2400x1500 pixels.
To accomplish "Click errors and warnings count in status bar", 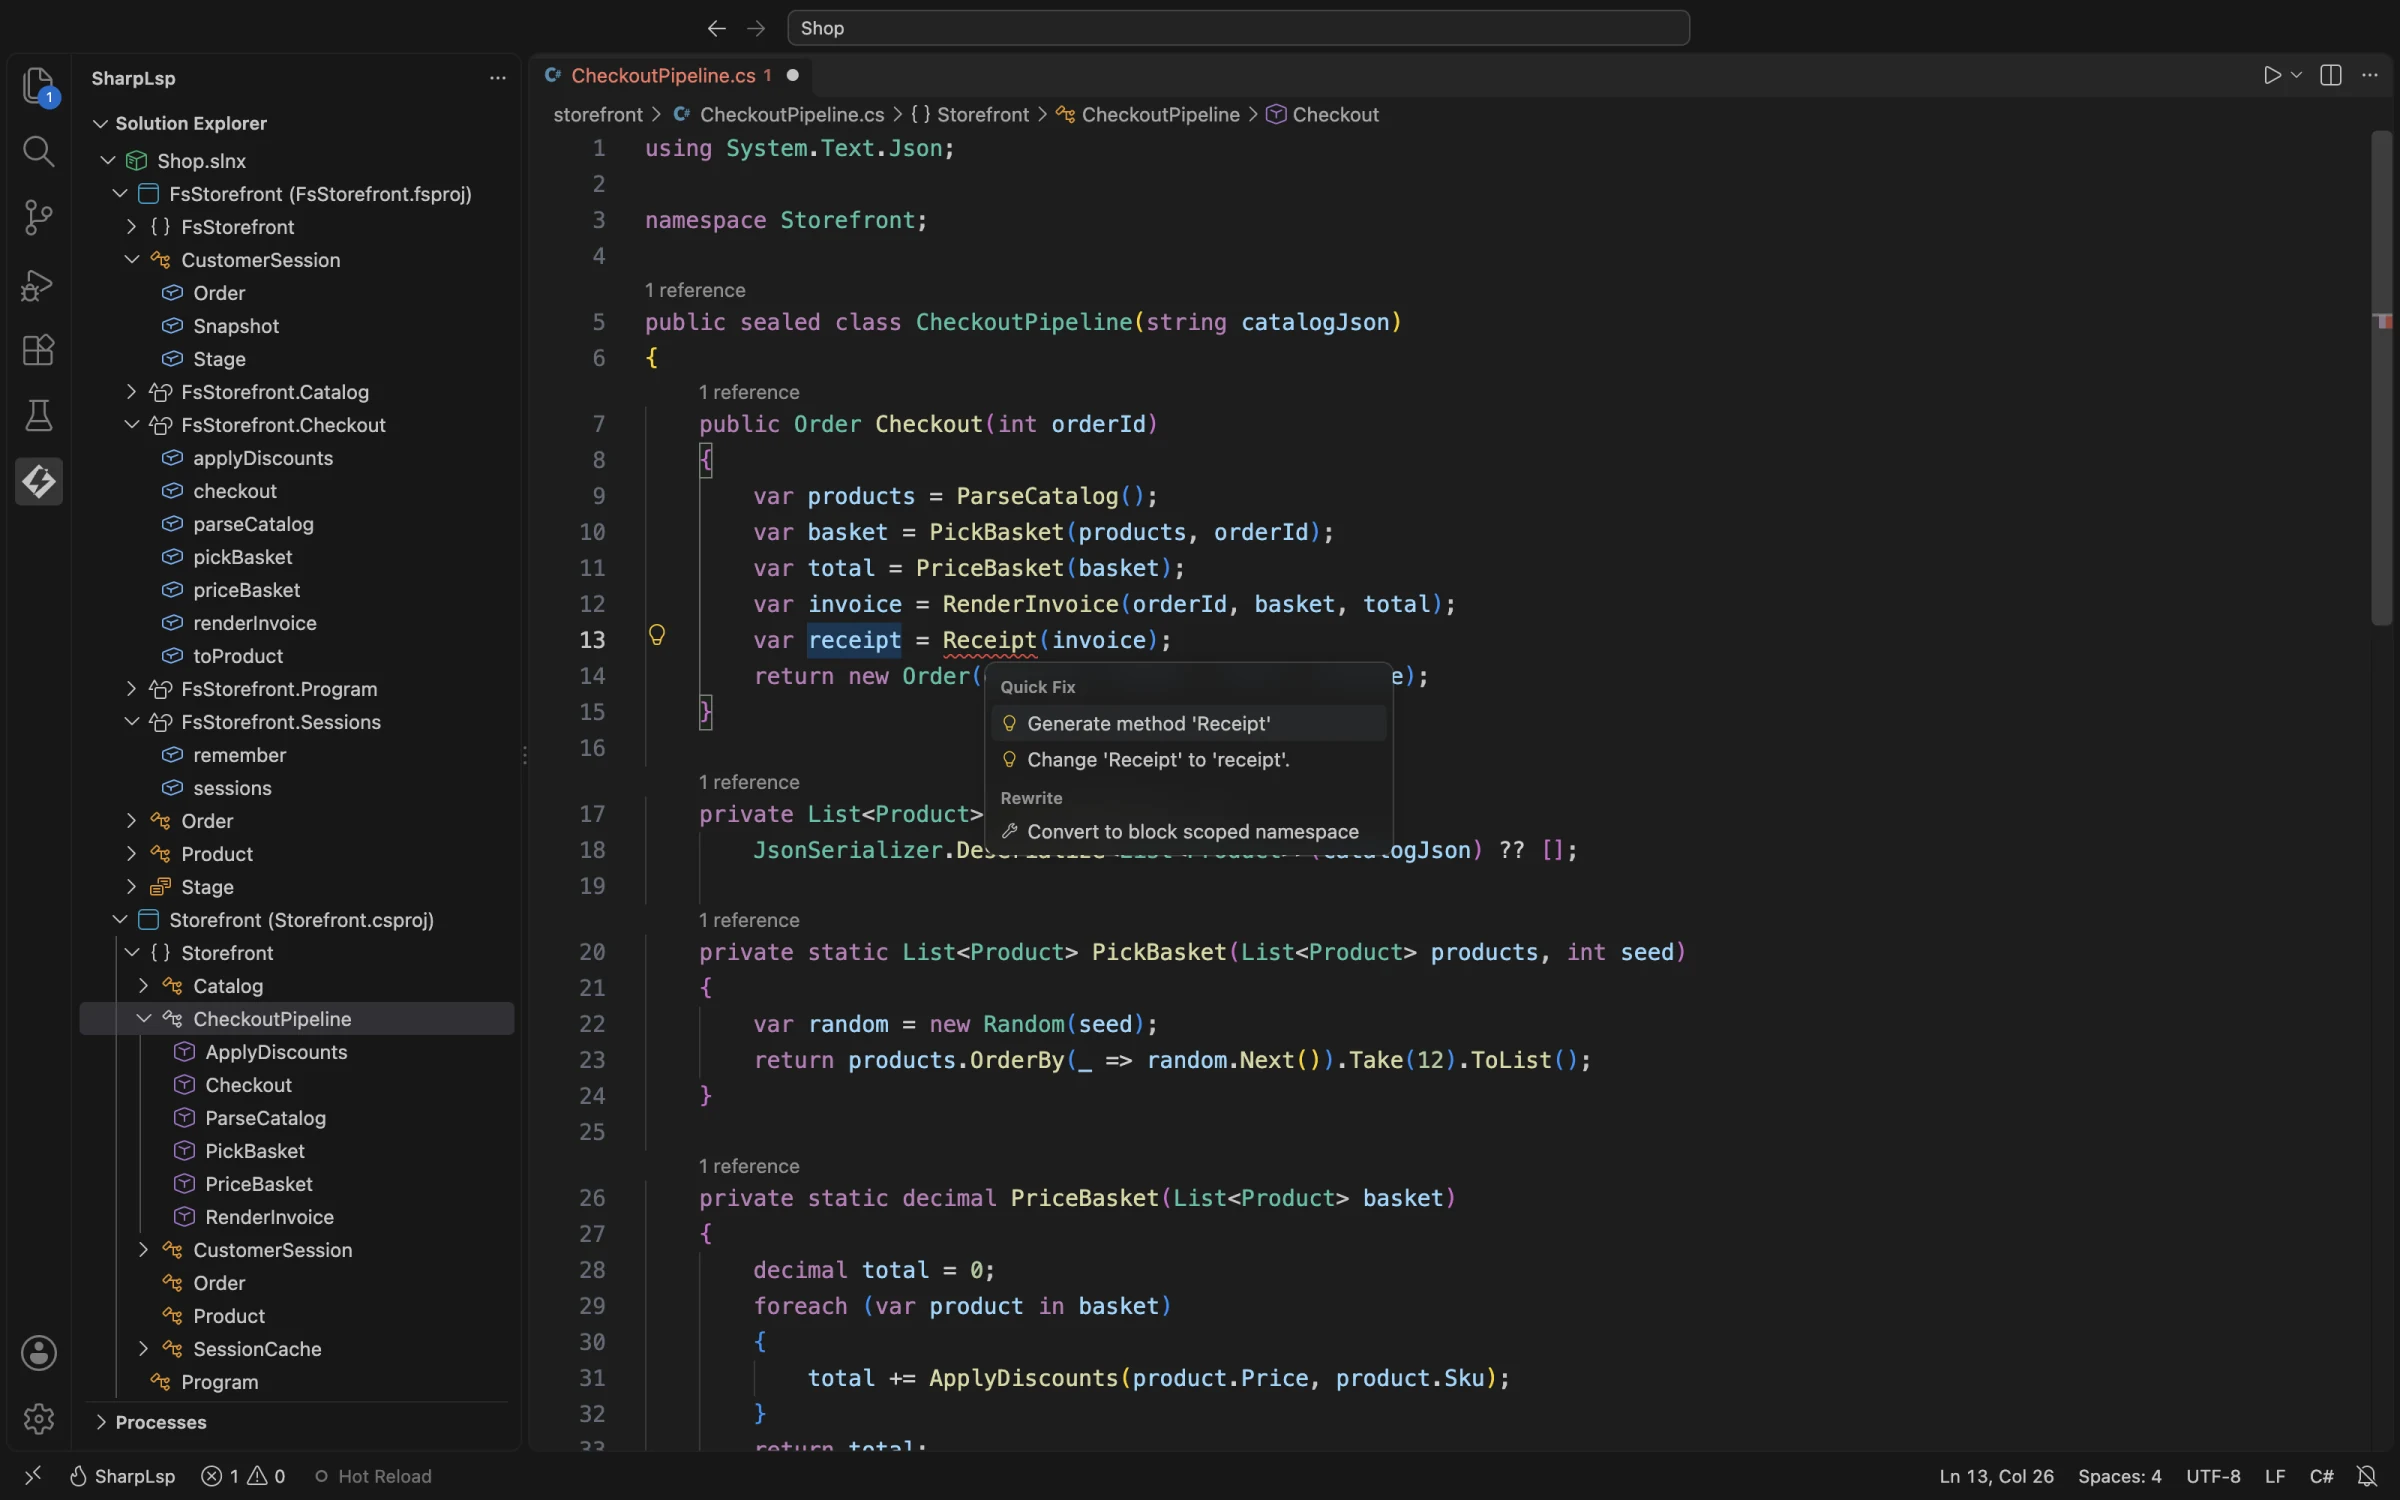I will [x=243, y=1476].
